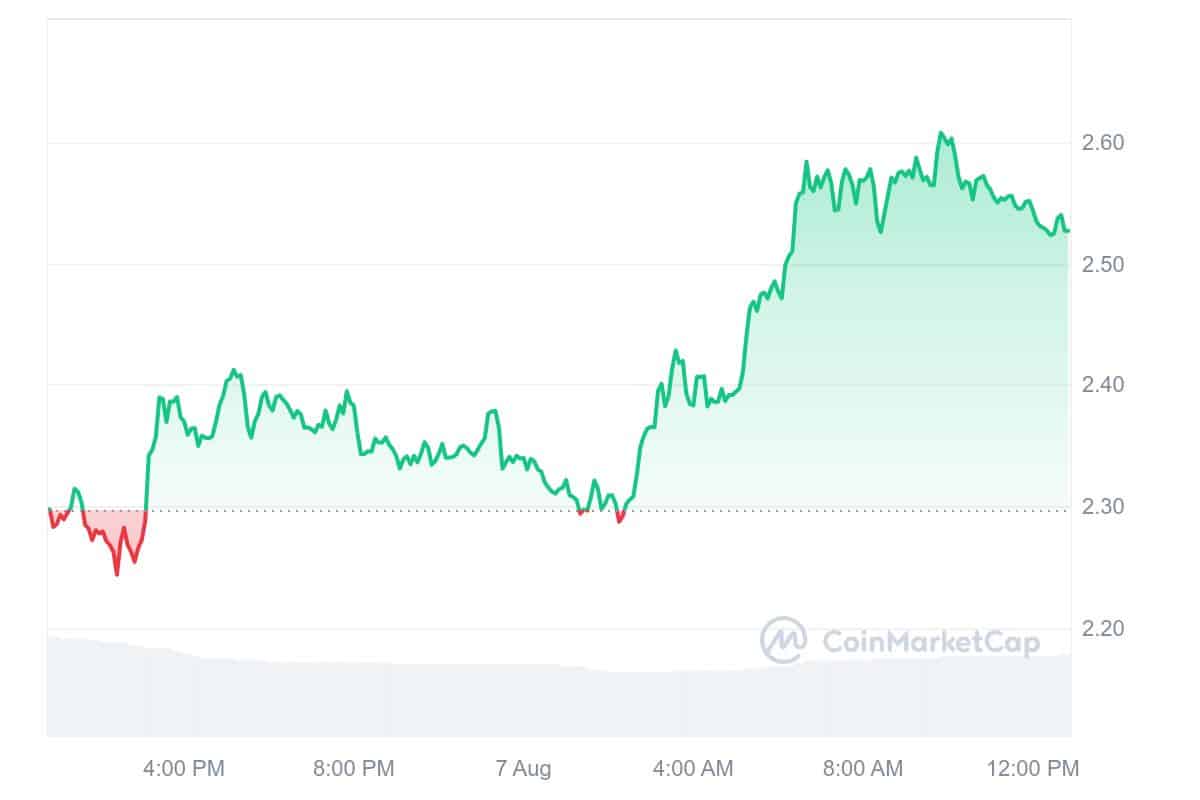Select the 7 Aug date label
The image size is (1200, 800).
click(523, 769)
